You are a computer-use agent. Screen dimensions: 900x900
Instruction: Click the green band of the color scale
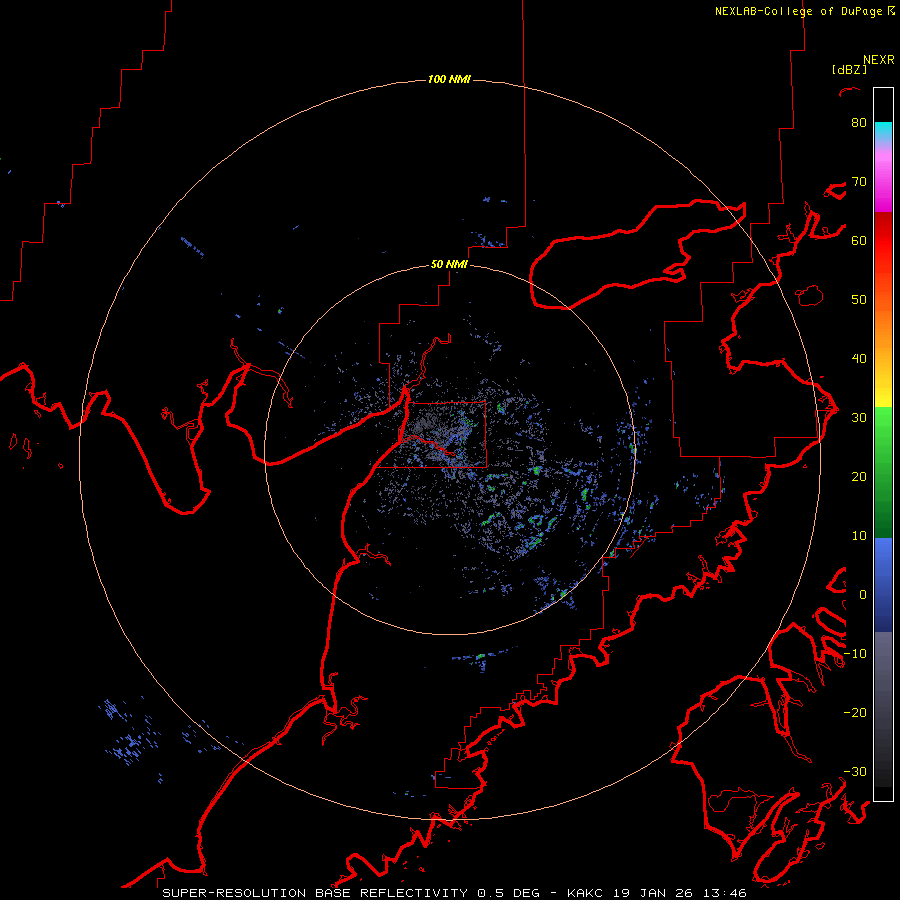883,472
